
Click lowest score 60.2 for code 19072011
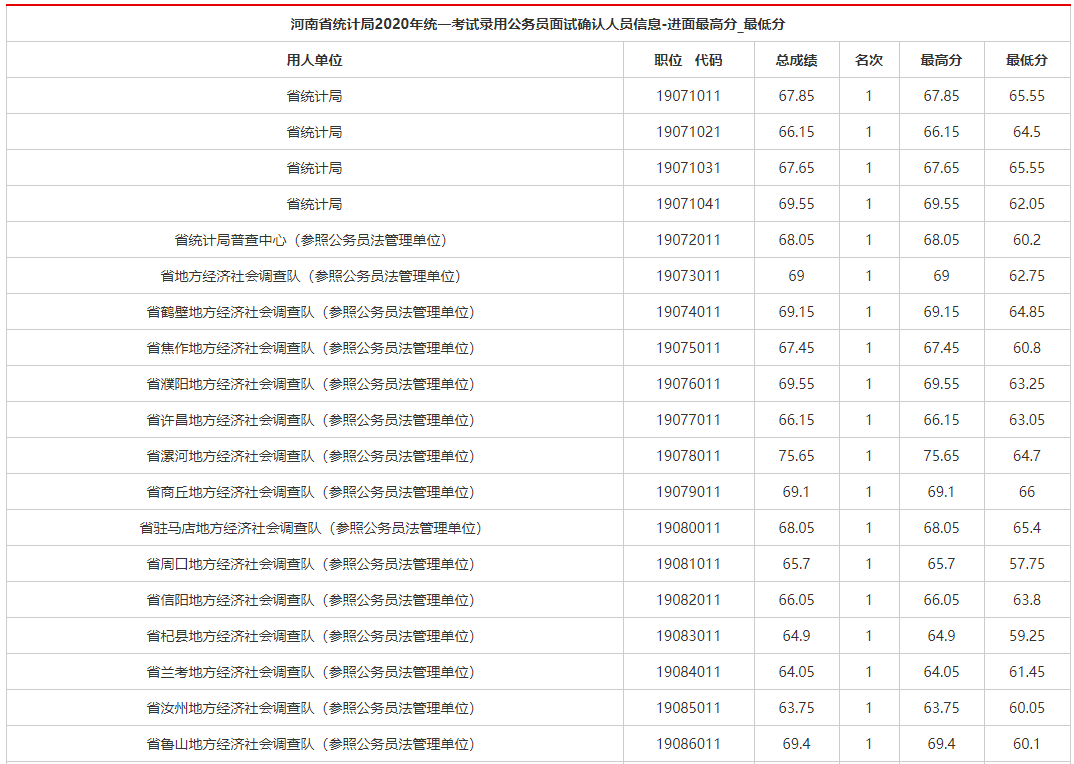tap(1027, 241)
